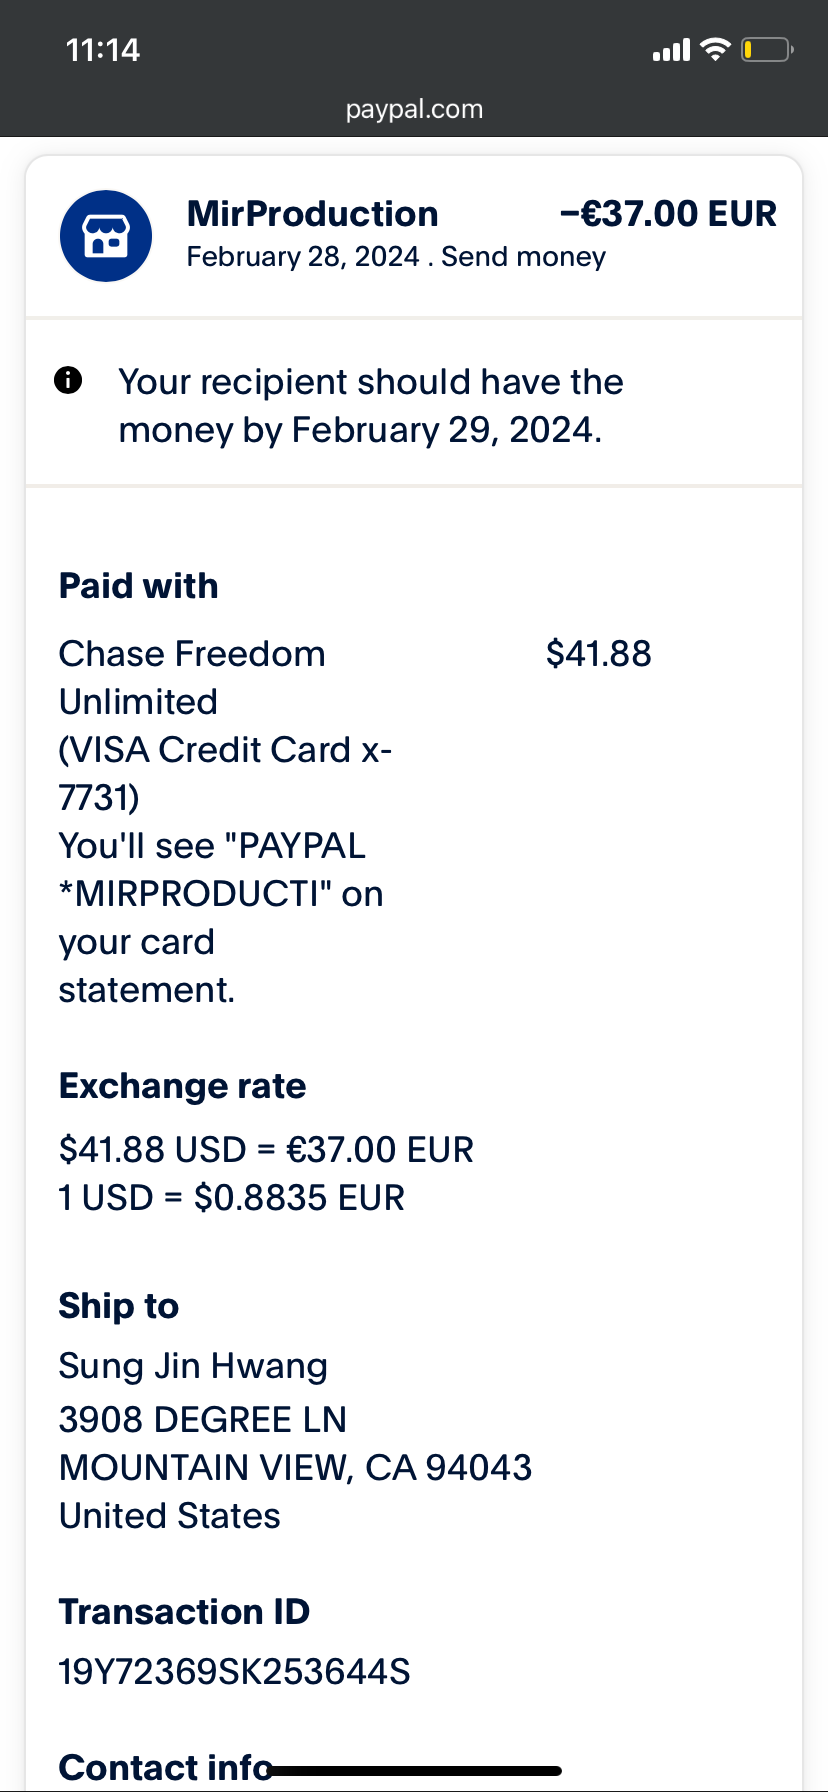Tap the 11:14 clock in status bar

pyautogui.click(x=102, y=50)
